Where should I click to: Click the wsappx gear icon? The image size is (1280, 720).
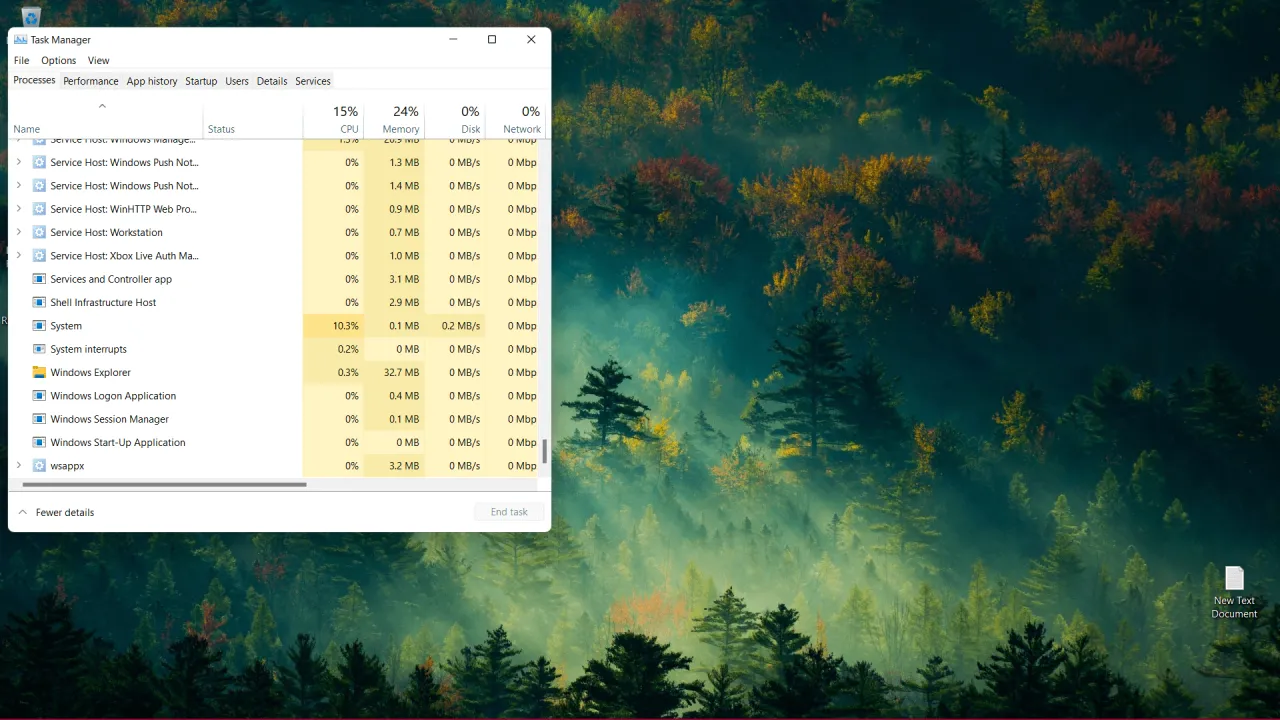click(39, 466)
